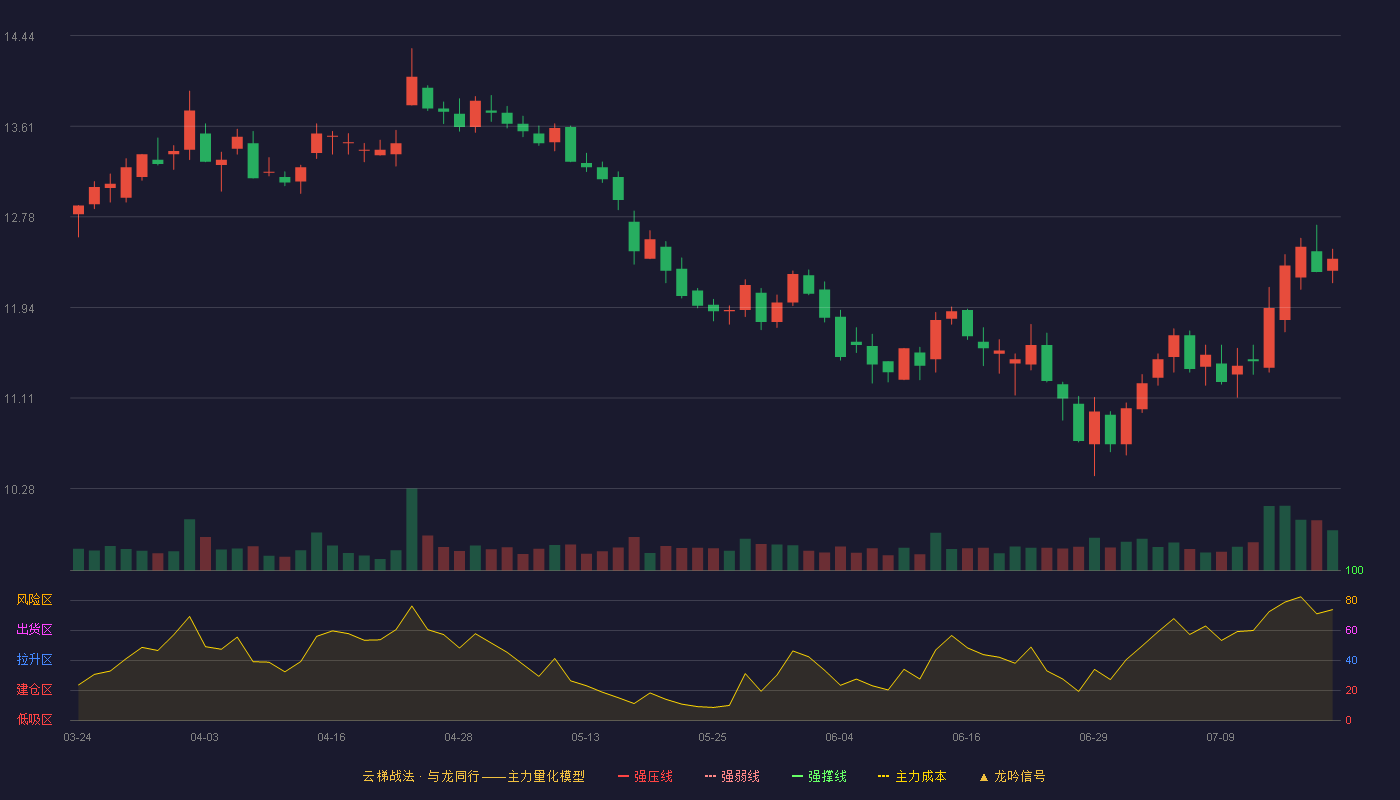Click the 建仓区 zone label
The width and height of the screenshot is (1400, 800).
[34, 690]
